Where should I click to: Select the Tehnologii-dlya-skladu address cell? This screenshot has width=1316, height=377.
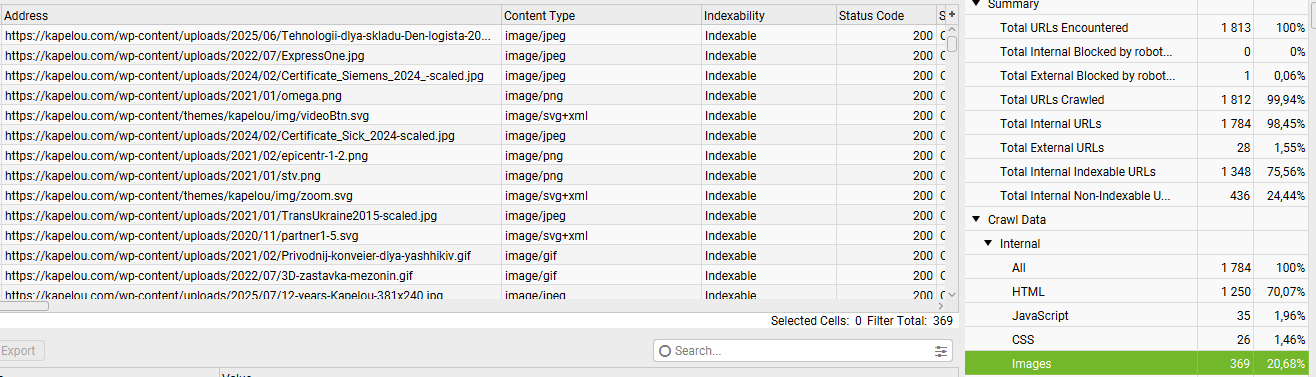(x=250, y=35)
